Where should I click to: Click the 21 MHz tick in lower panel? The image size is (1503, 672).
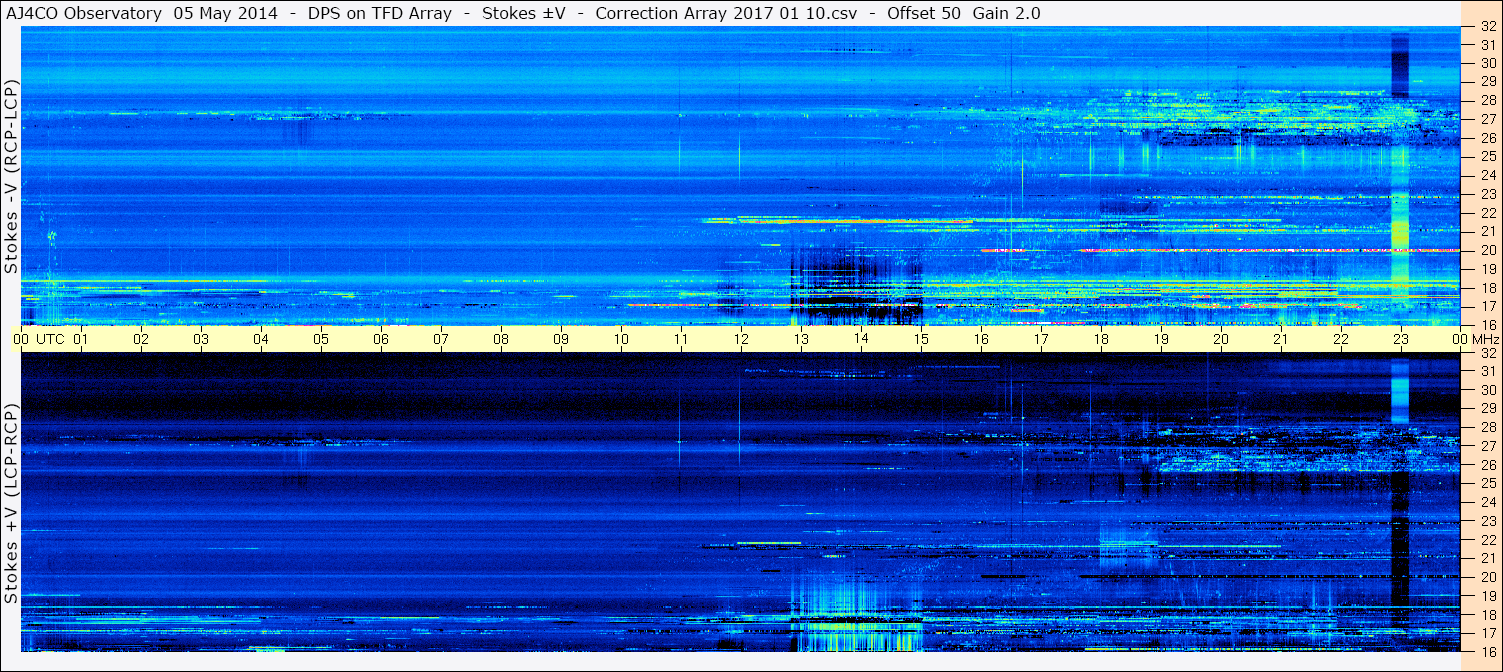[1487, 558]
